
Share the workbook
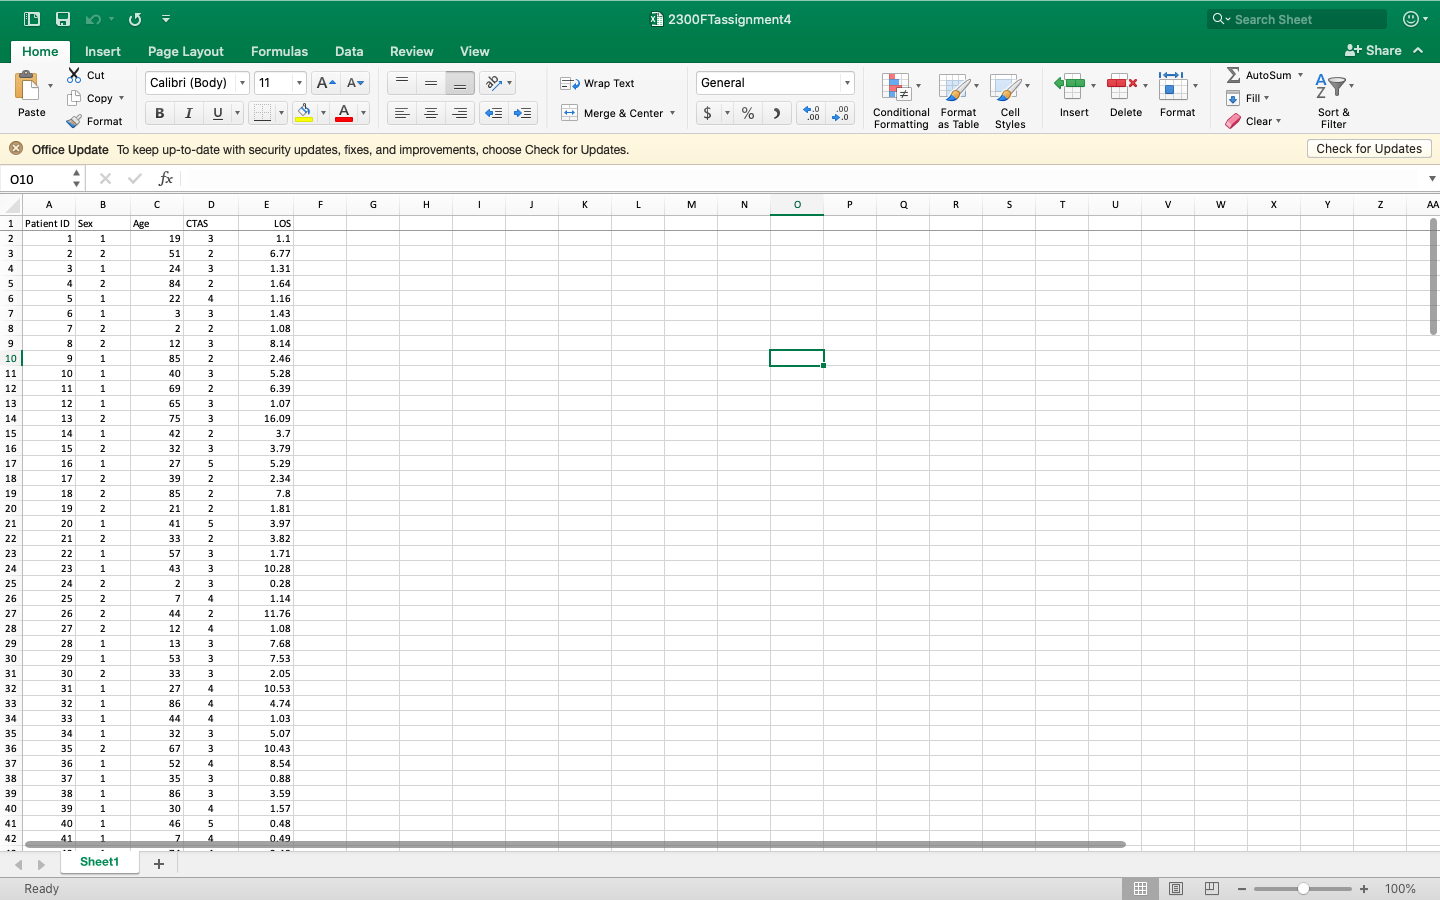point(1373,50)
